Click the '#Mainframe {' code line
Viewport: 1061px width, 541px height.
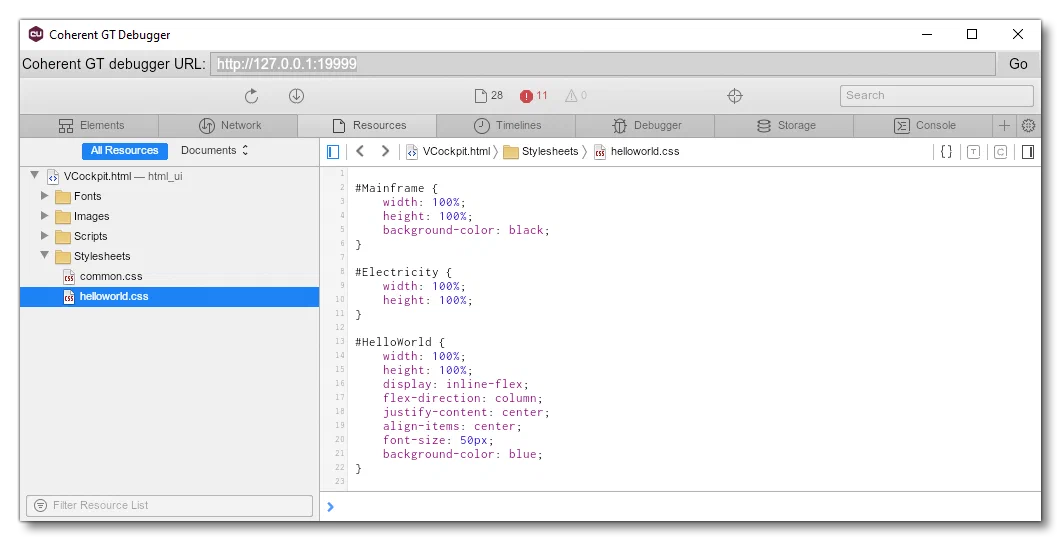[397, 188]
